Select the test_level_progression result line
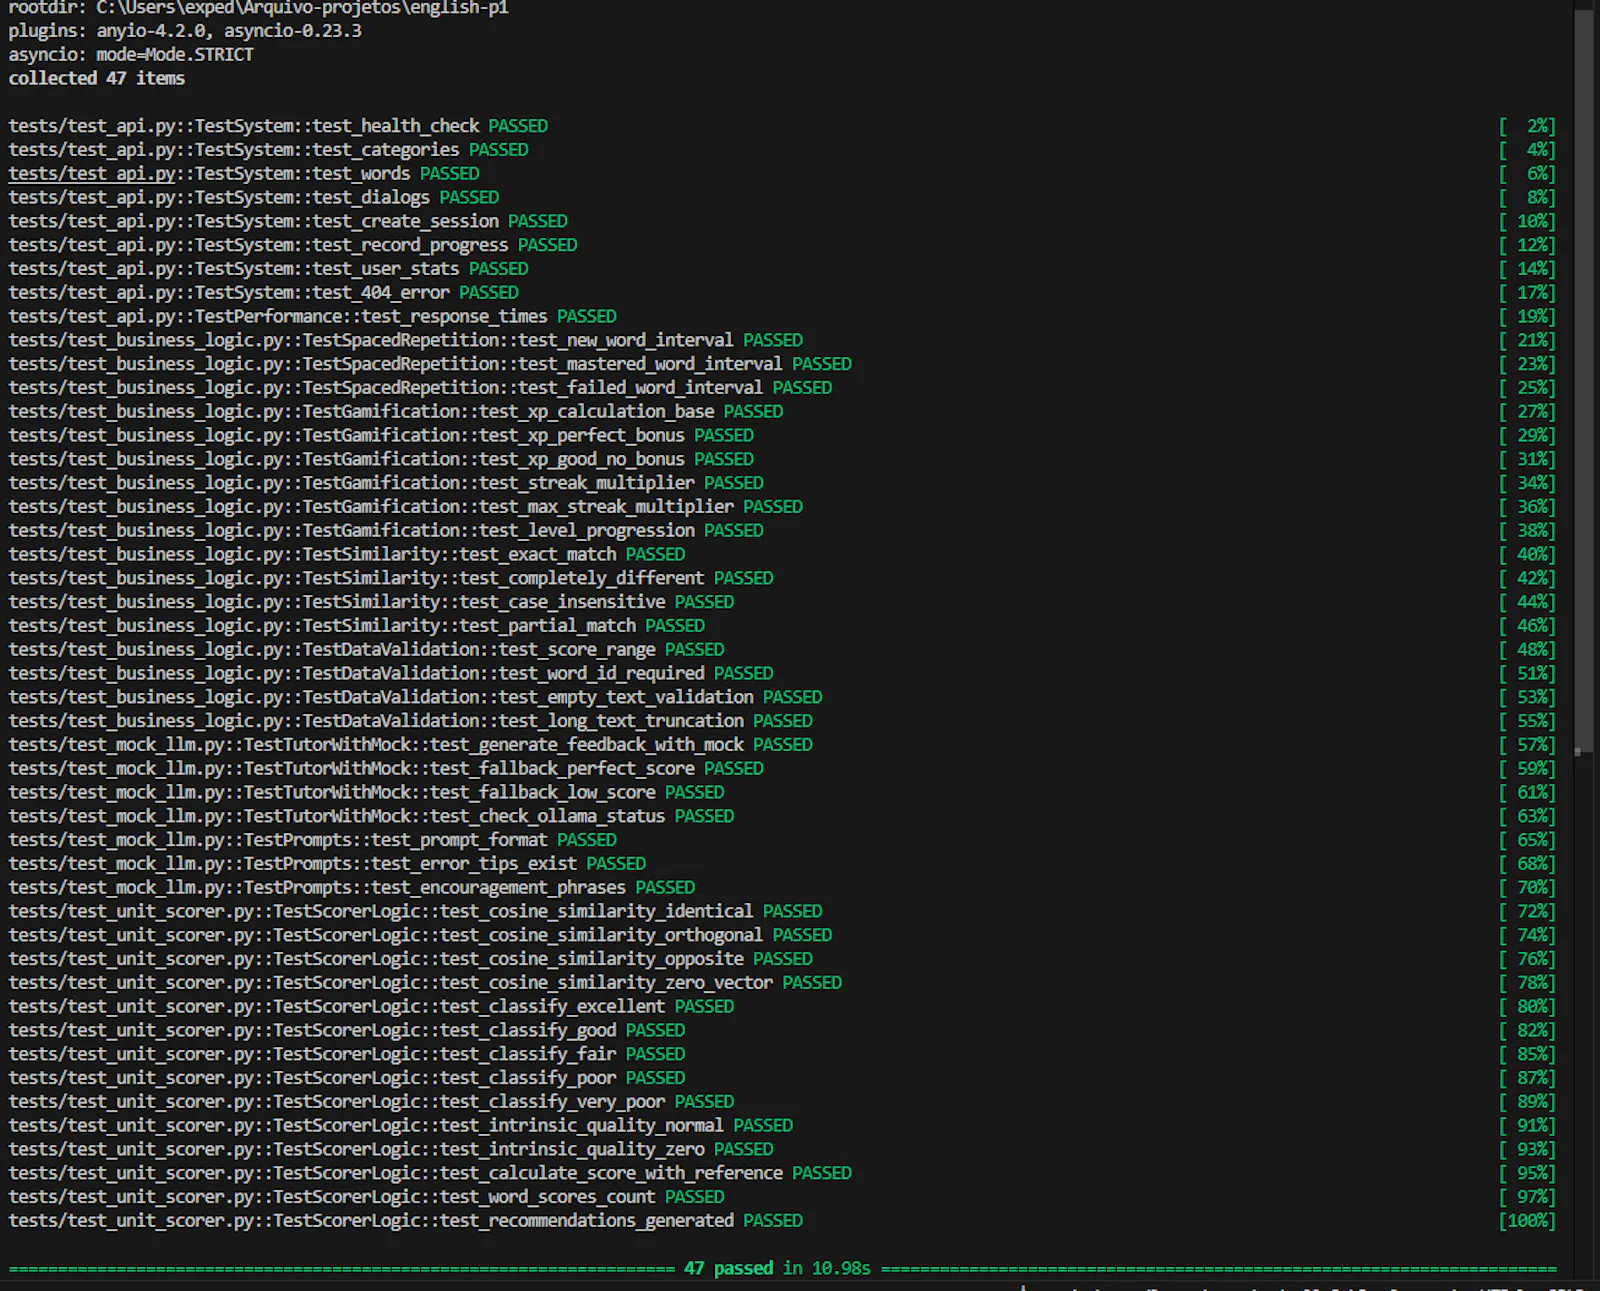This screenshot has width=1600, height=1291. click(x=386, y=531)
